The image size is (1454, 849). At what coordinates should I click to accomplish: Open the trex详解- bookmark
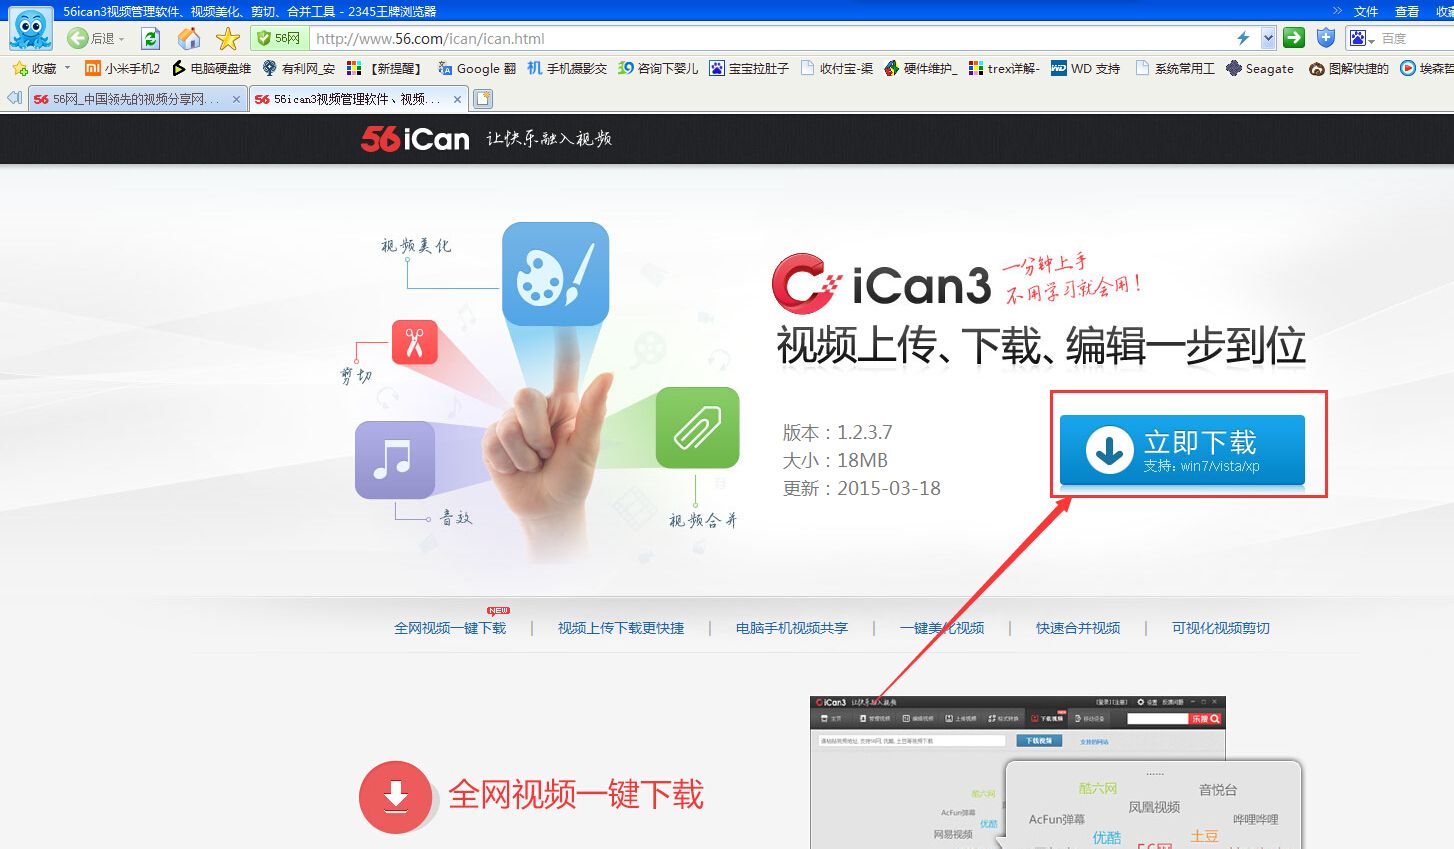[x=1004, y=68]
